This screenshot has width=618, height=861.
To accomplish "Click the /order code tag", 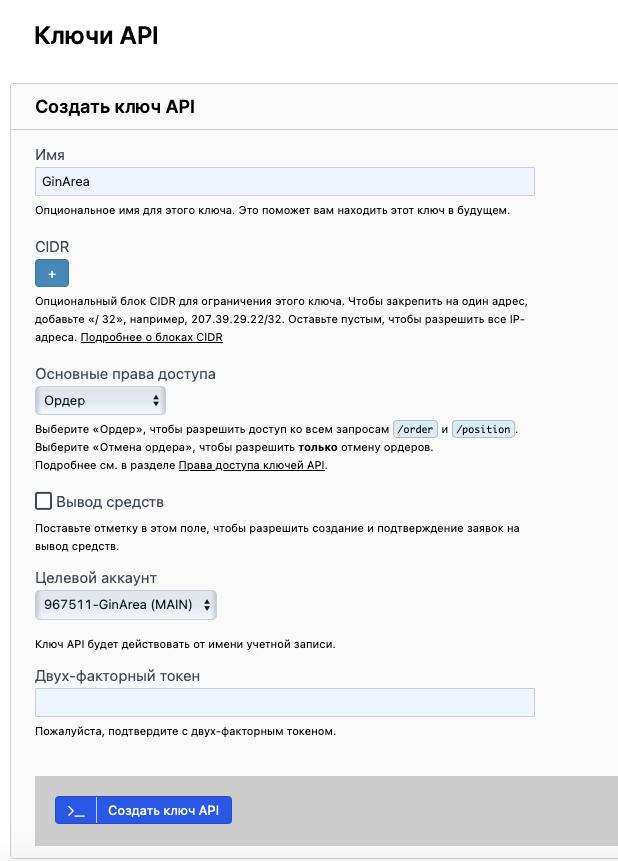I will (414, 429).
